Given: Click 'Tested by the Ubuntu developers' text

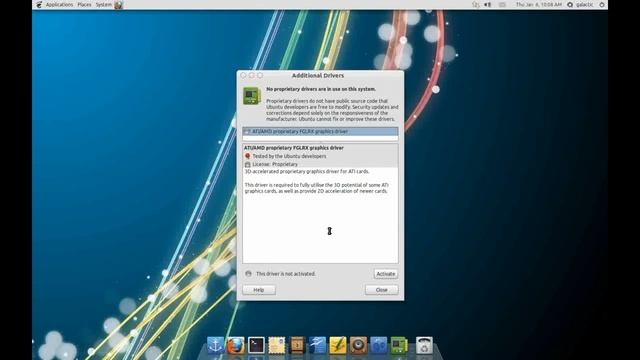Looking at the screenshot, I should click(x=289, y=156).
